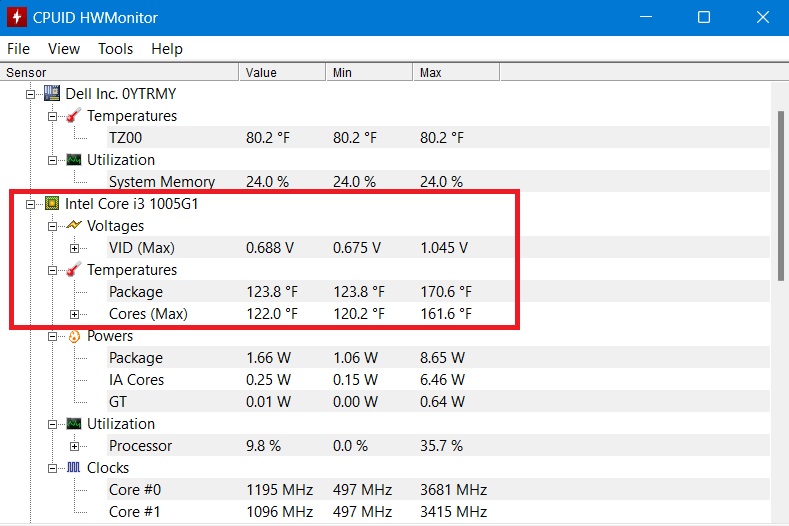Click the Dell Inc. motherboard icon
This screenshot has width=789, height=526.
click(x=52, y=93)
